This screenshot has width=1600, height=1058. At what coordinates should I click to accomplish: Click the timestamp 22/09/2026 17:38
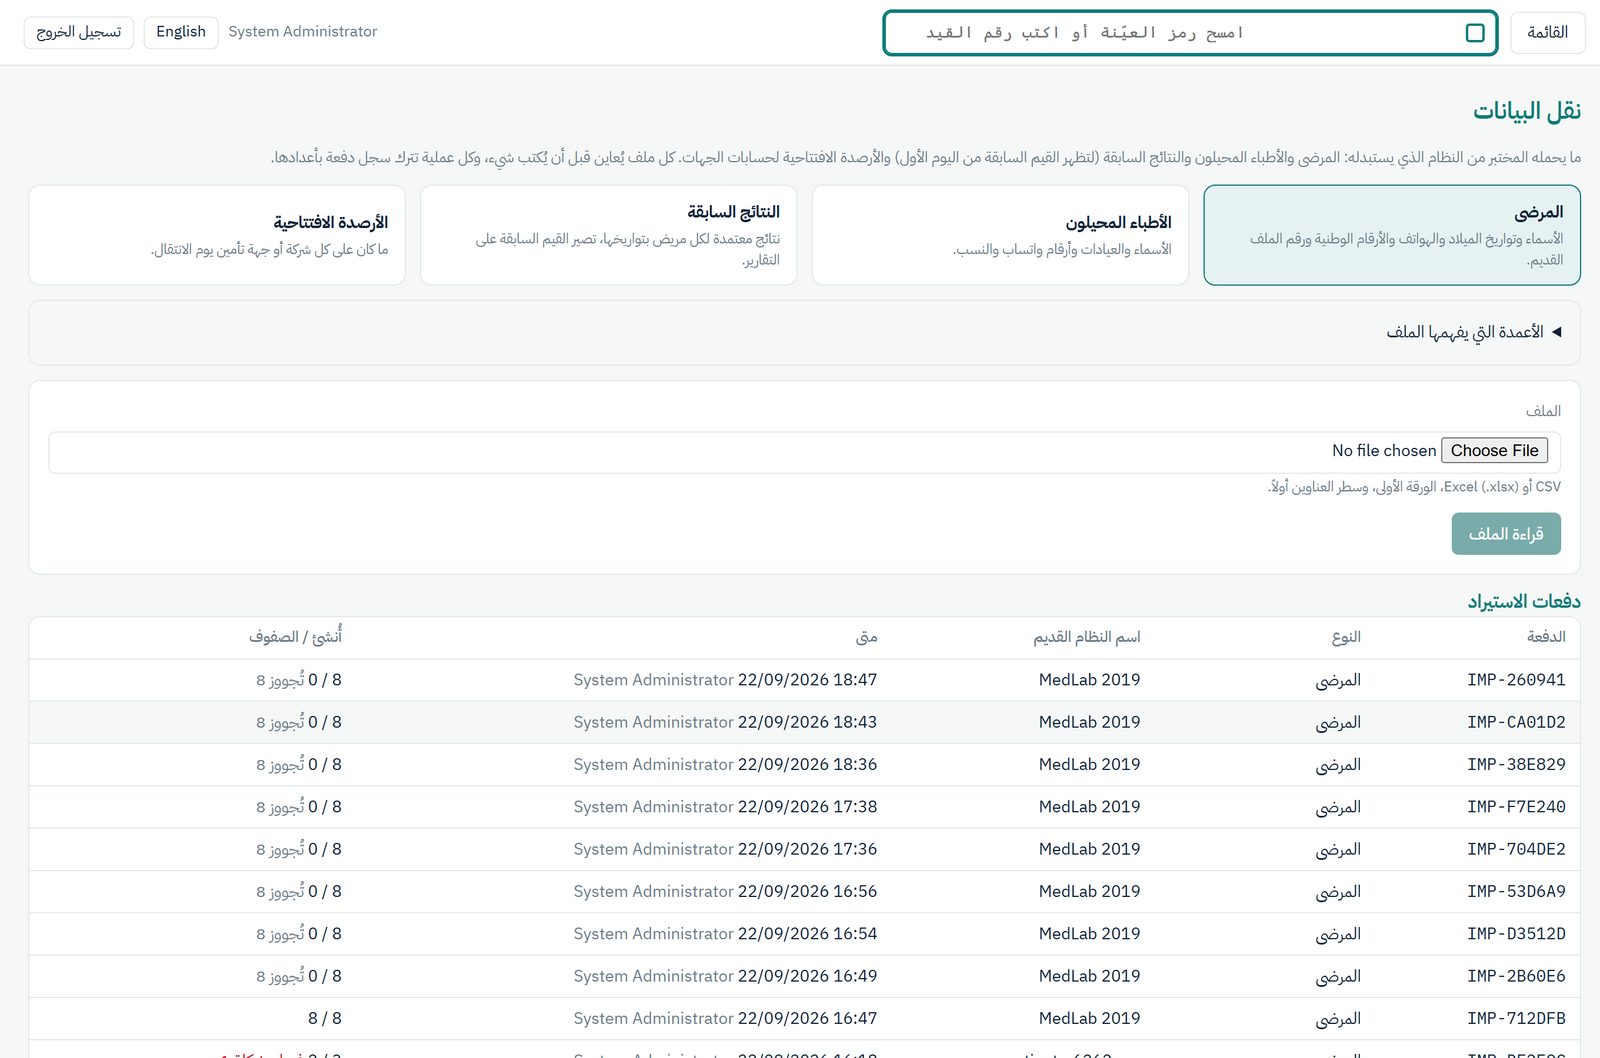(807, 807)
